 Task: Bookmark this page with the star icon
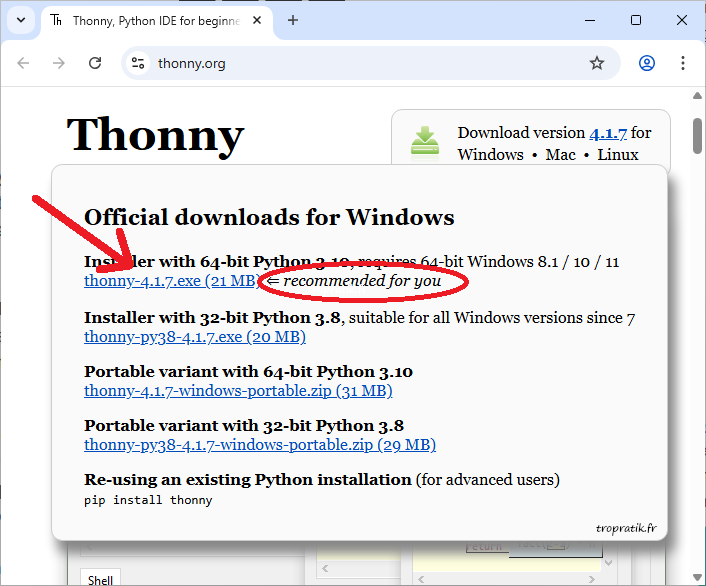(597, 63)
